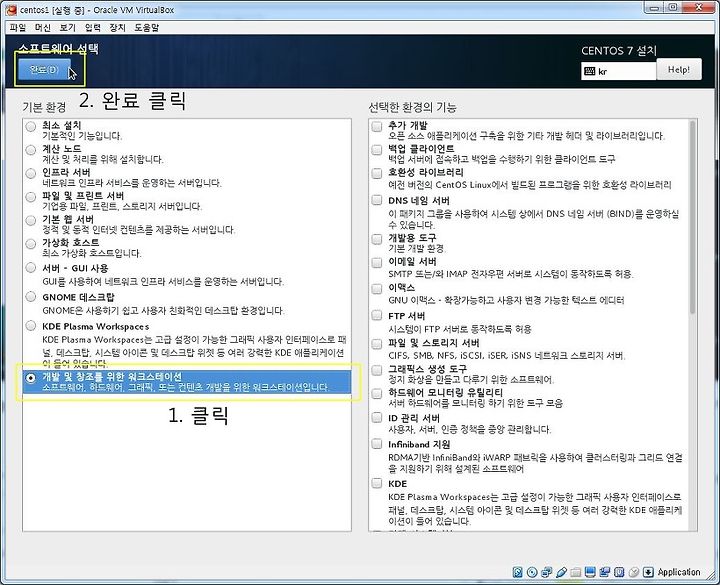Click the VirtualBox hard disk activity icon
Viewport: 720px width, 585px height.
point(518,572)
